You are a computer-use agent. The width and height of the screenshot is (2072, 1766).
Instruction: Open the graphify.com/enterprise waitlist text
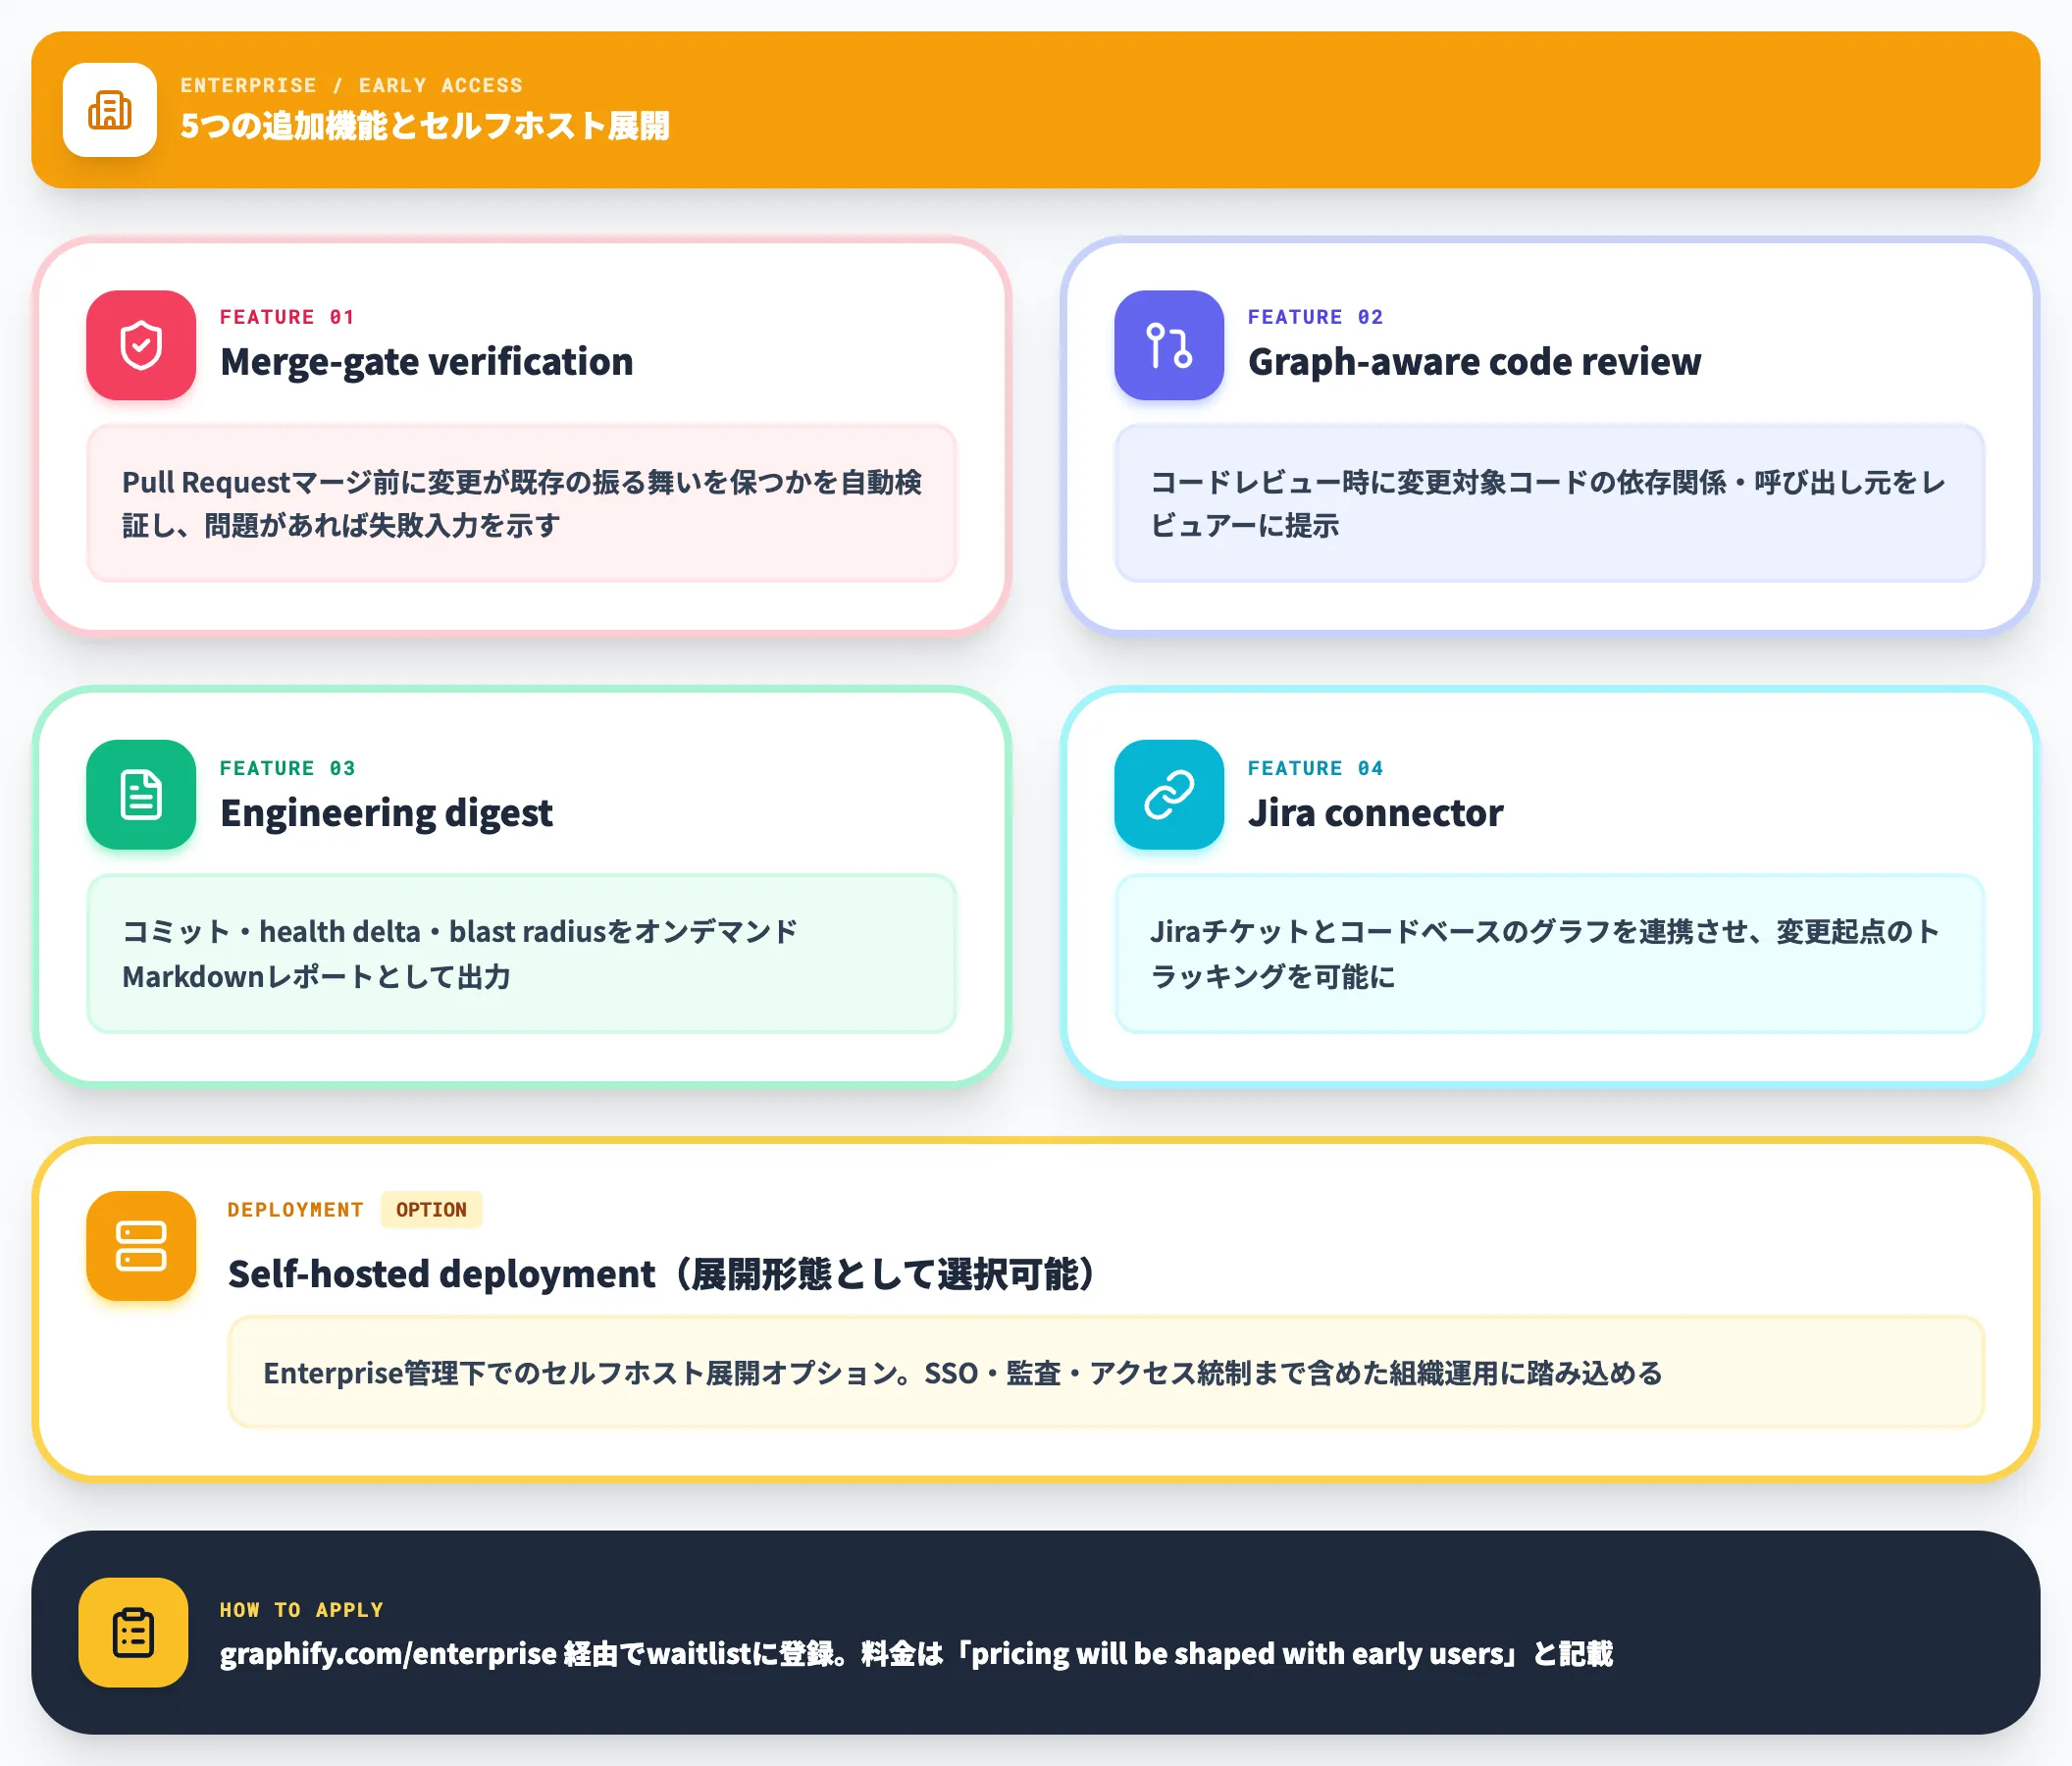[916, 1654]
